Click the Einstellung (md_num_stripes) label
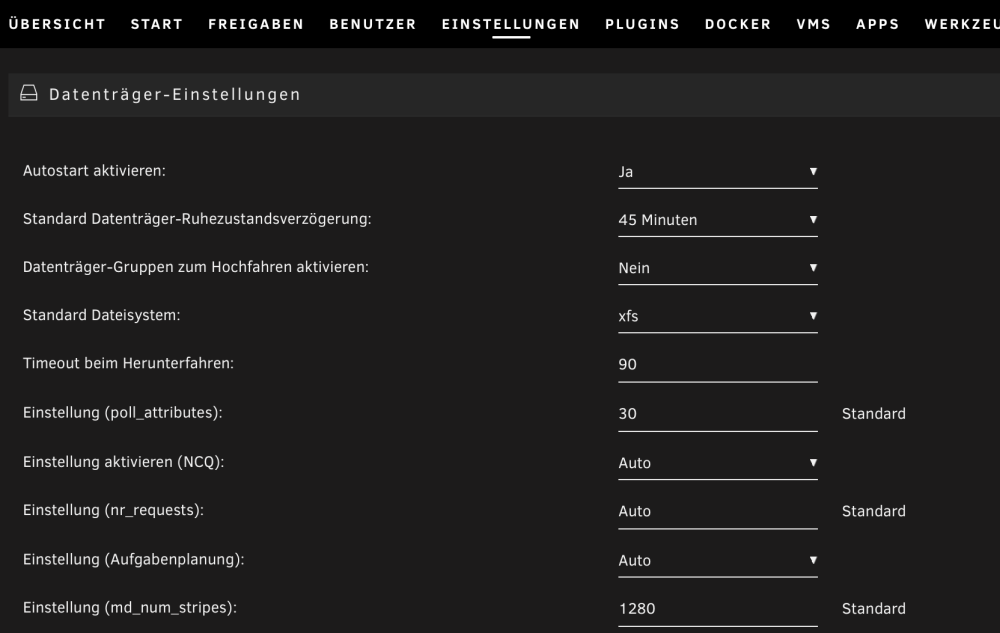 [130, 608]
